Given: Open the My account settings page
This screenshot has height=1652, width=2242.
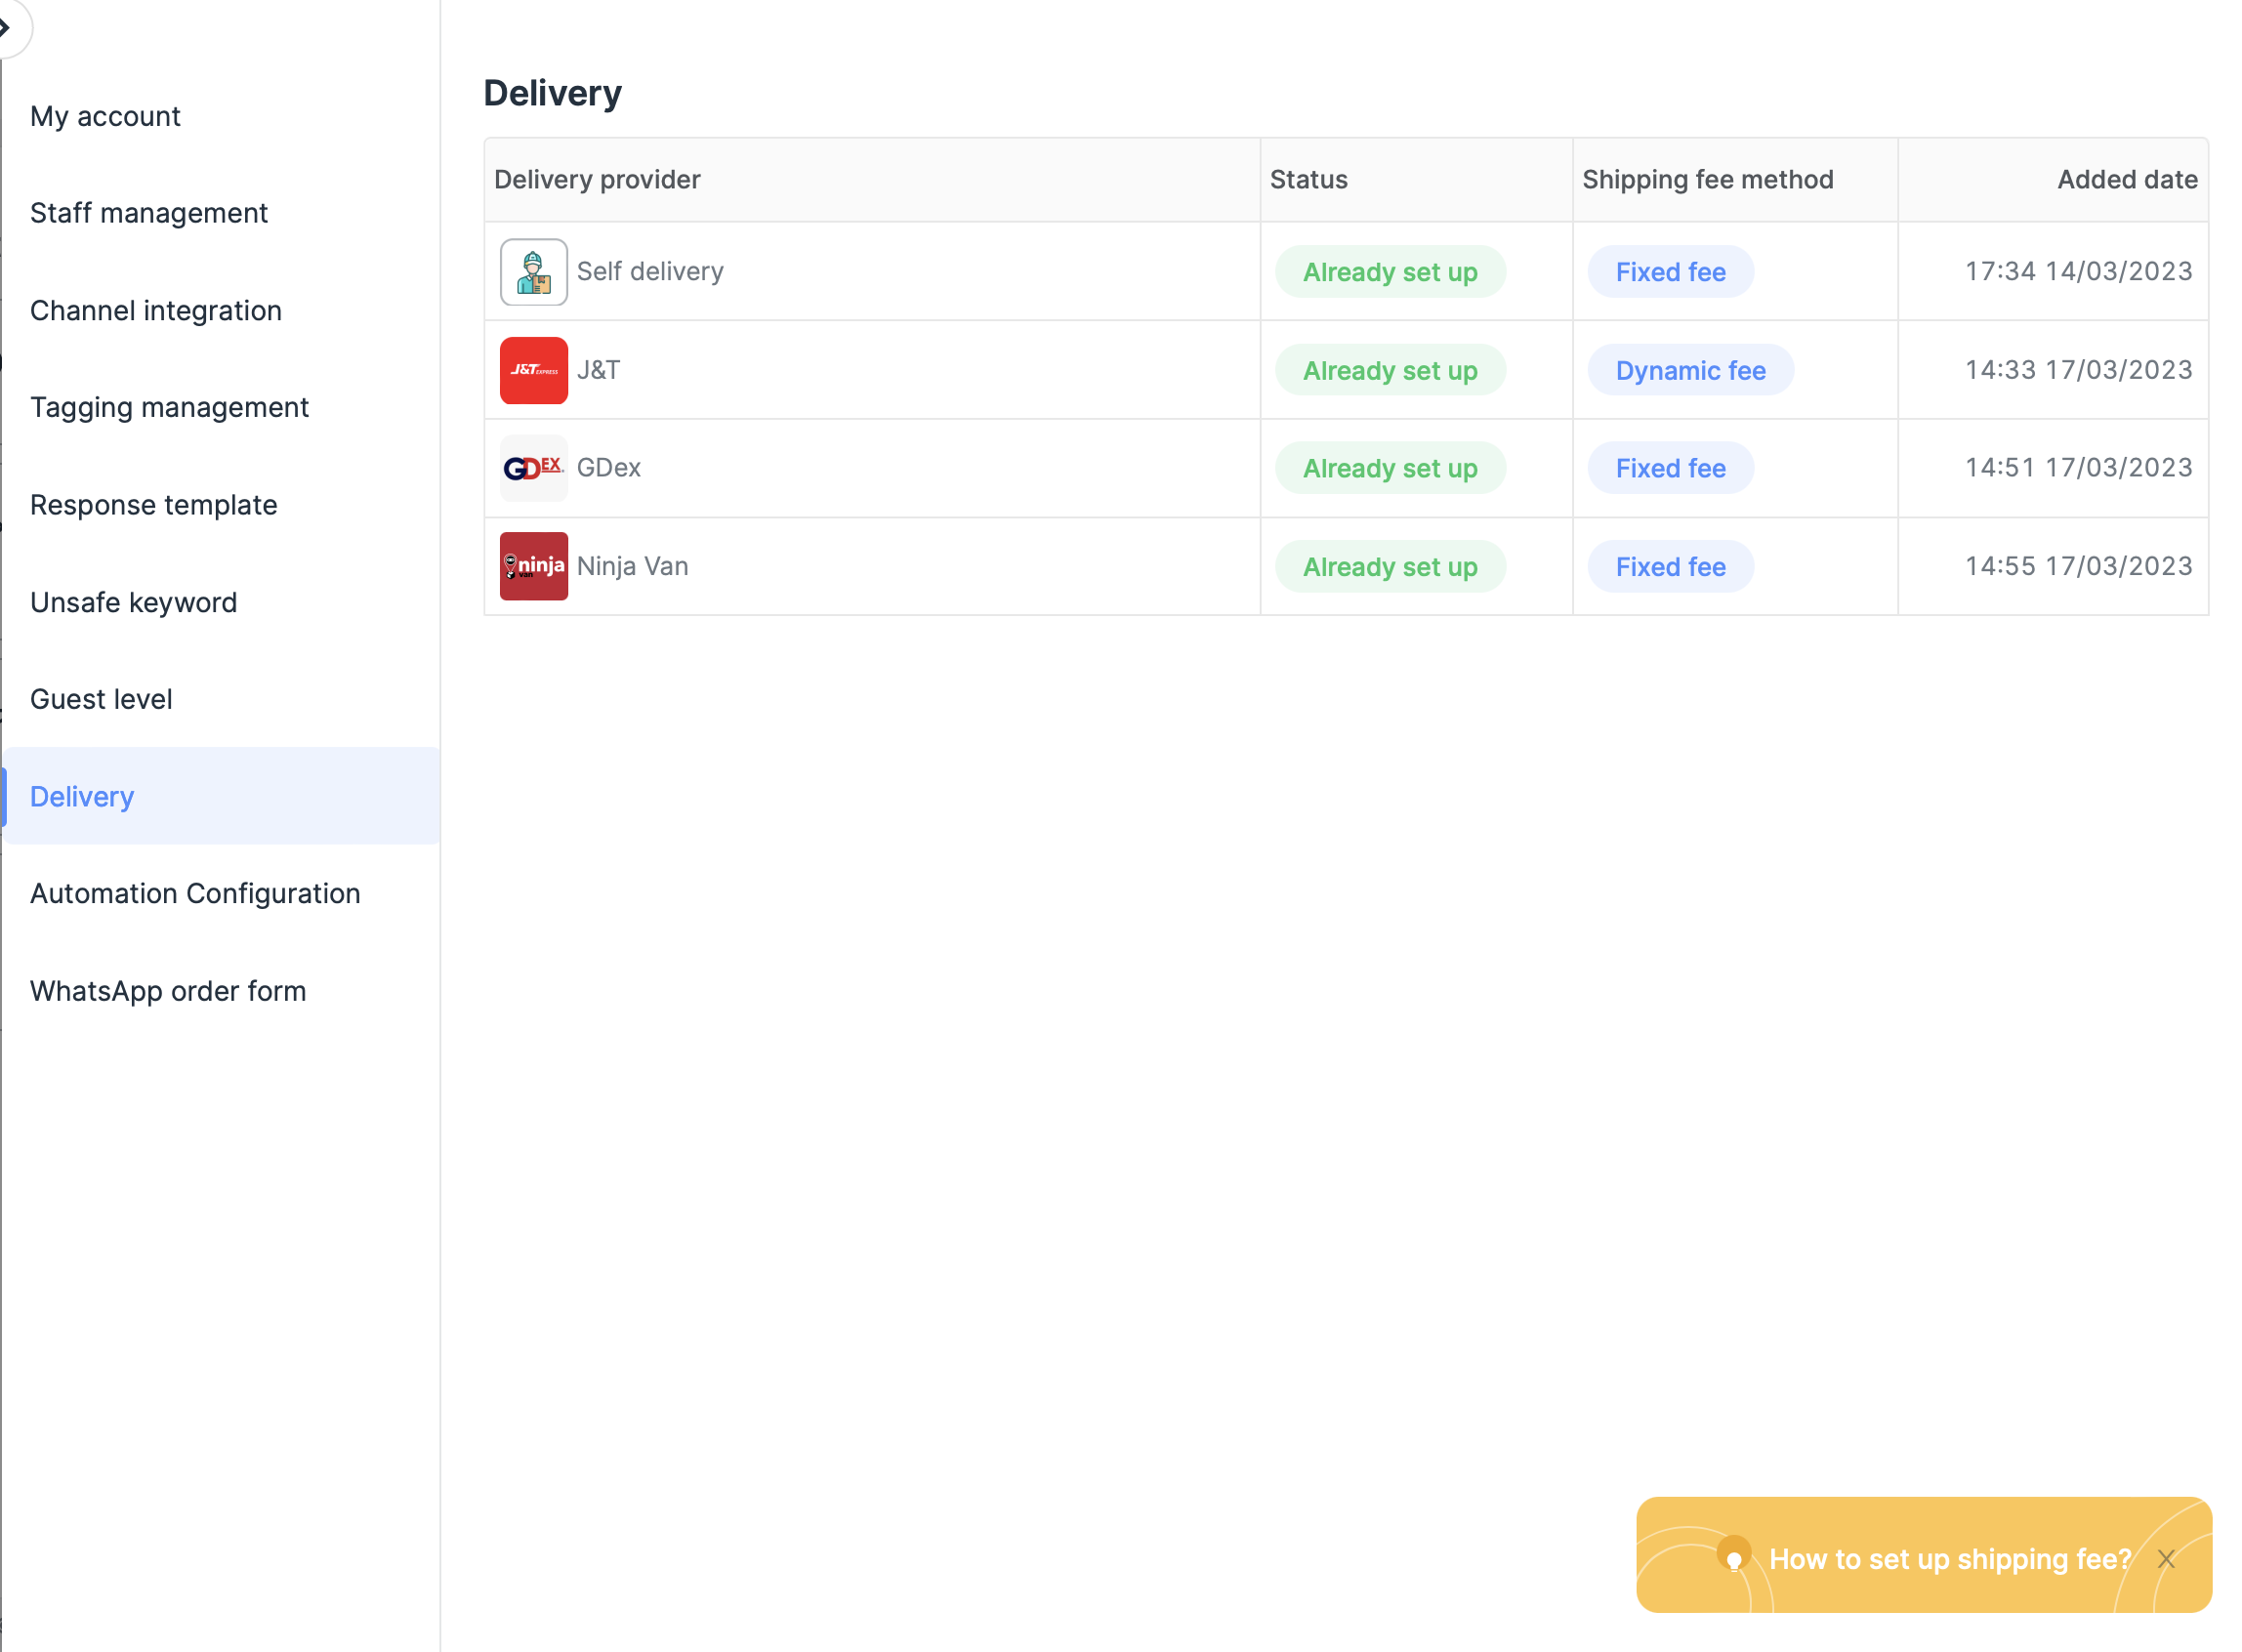Looking at the screenshot, I should [x=105, y=116].
